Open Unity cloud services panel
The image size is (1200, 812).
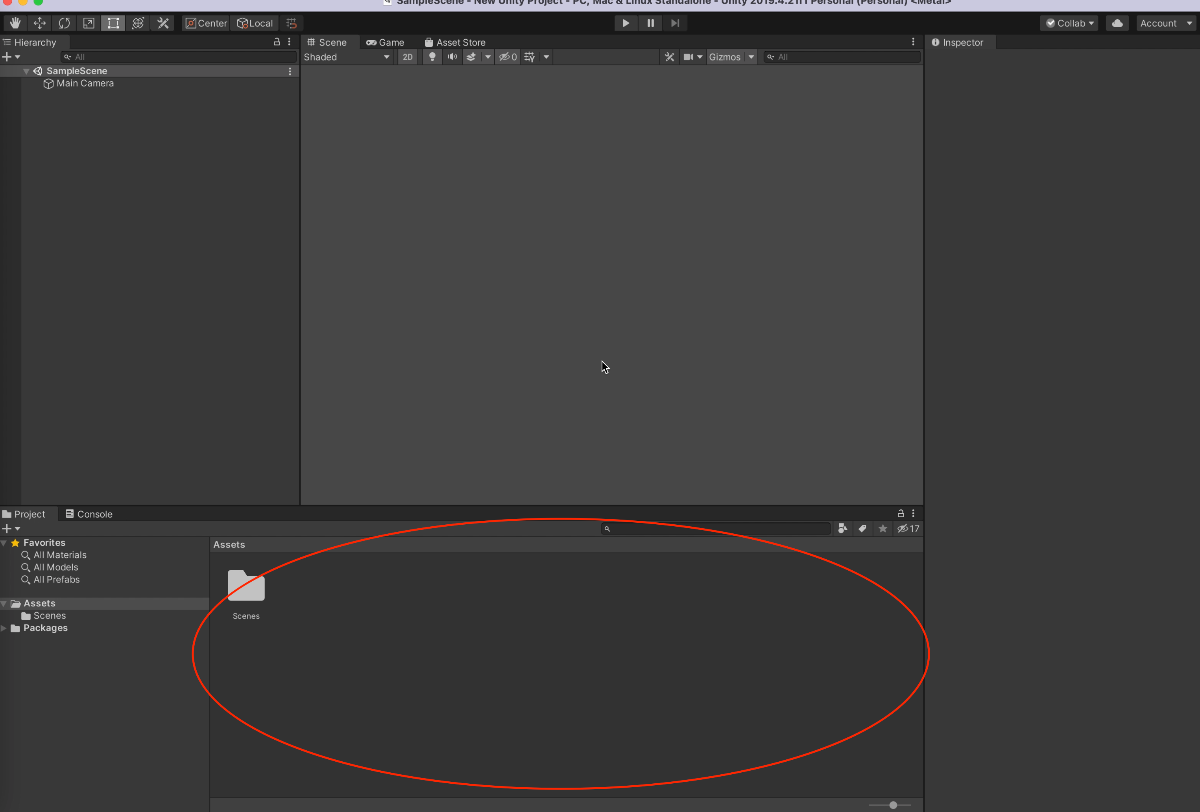(x=1118, y=23)
